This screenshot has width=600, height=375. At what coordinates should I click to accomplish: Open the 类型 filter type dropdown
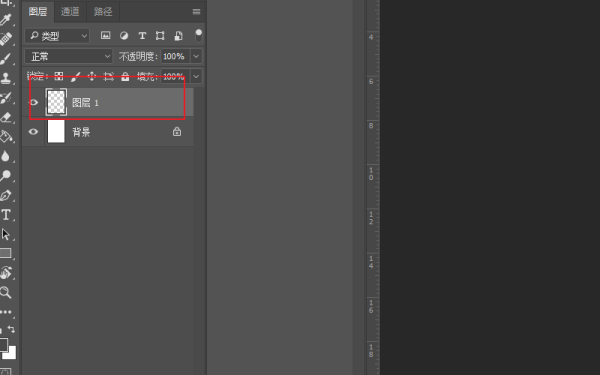[x=57, y=36]
